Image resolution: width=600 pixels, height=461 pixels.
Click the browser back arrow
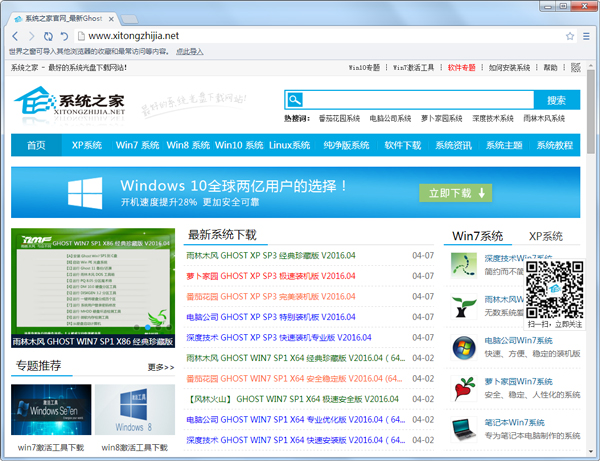pyautogui.click(x=15, y=36)
